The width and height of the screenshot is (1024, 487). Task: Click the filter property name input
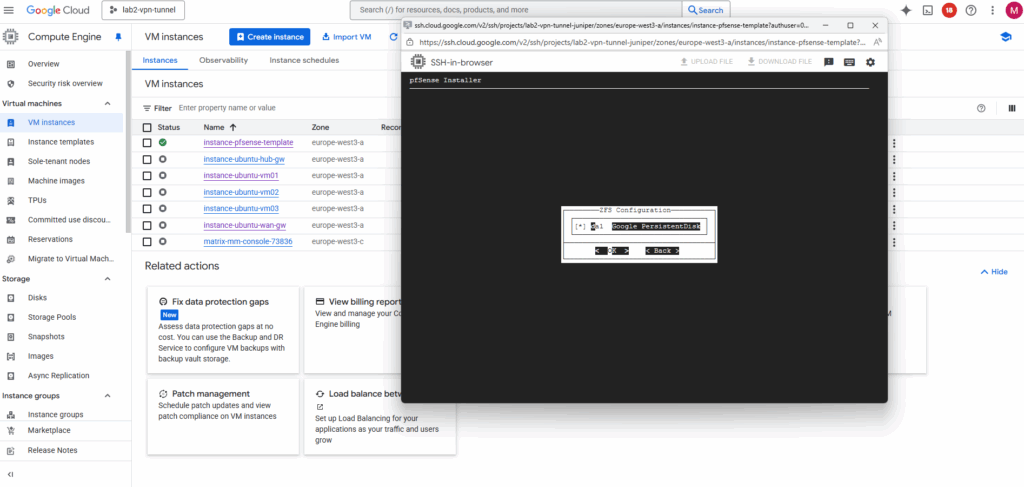pos(227,108)
